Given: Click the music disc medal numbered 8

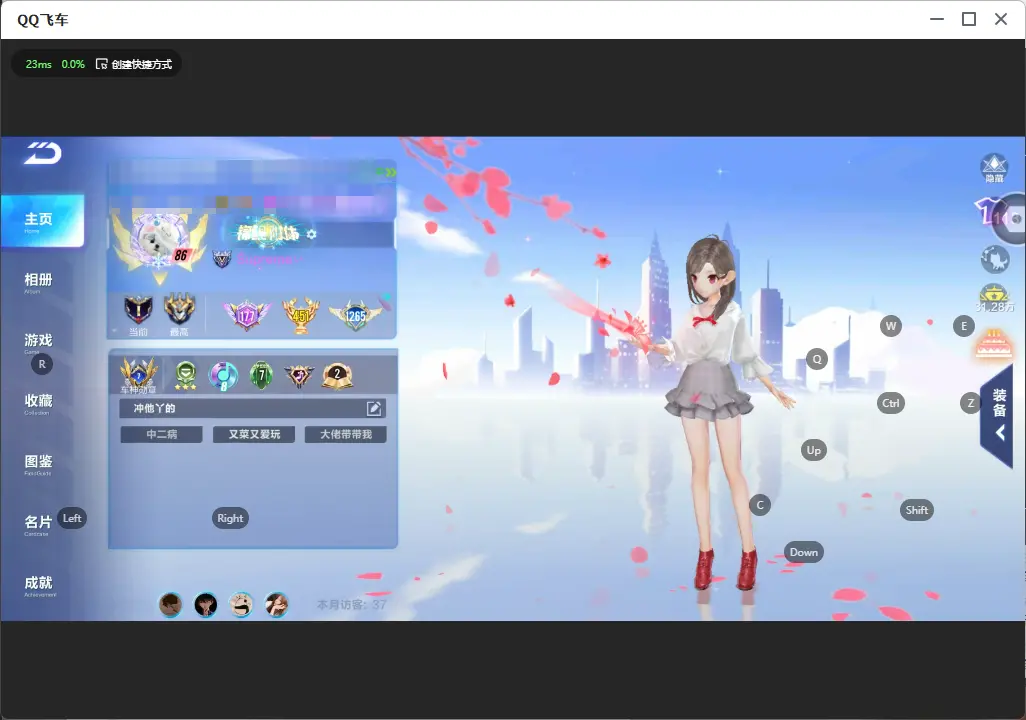Looking at the screenshot, I should coord(223,376).
